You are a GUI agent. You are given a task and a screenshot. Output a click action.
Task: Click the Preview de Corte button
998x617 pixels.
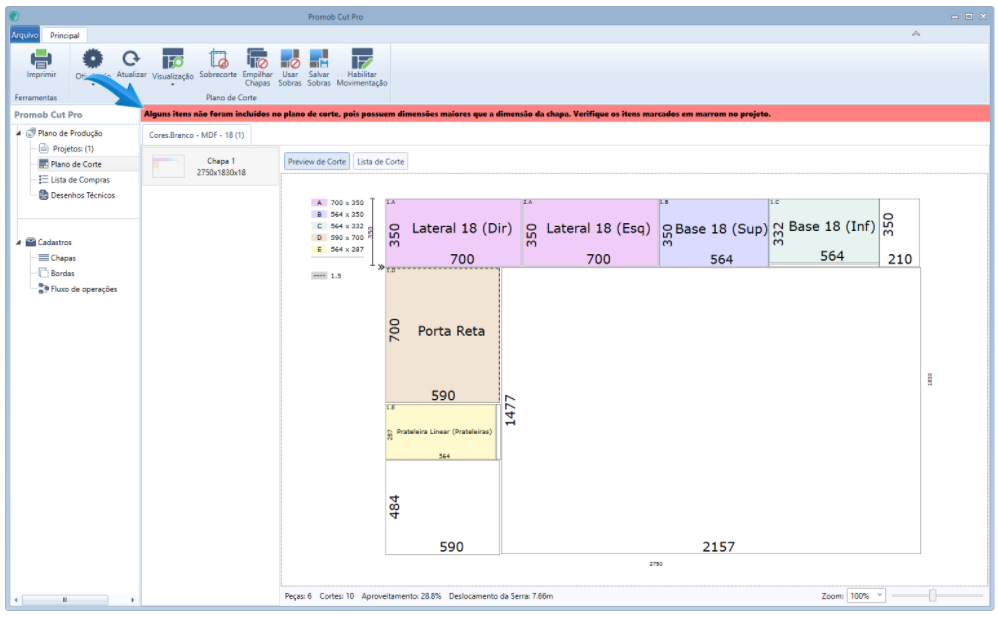(x=316, y=161)
